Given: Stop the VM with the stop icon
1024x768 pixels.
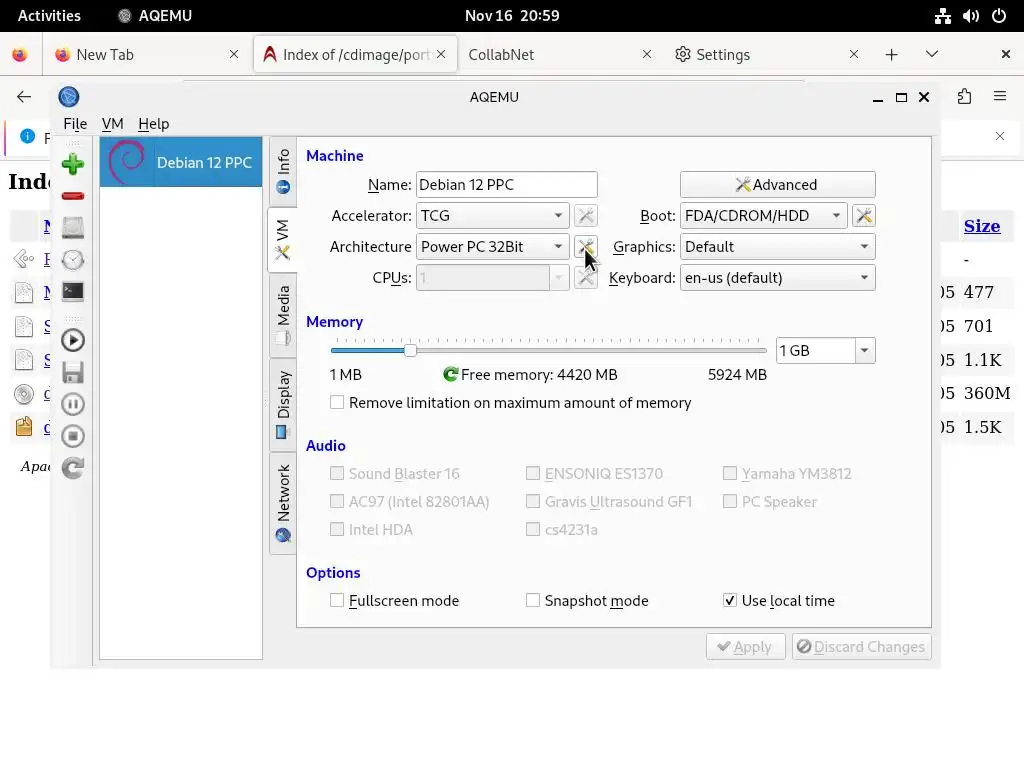Looking at the screenshot, I should 72,436.
